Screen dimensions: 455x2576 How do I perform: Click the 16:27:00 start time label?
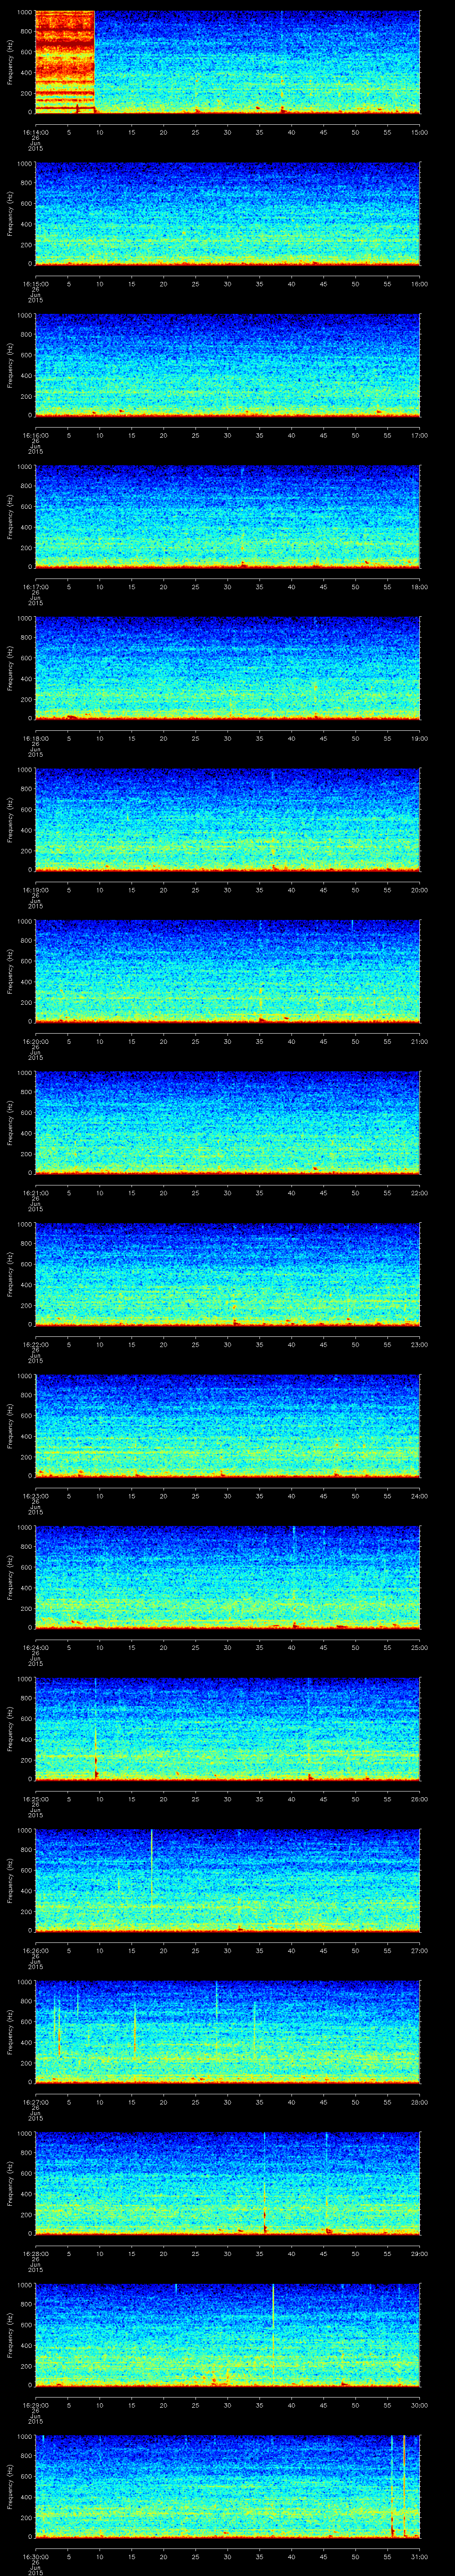pos(35,2102)
